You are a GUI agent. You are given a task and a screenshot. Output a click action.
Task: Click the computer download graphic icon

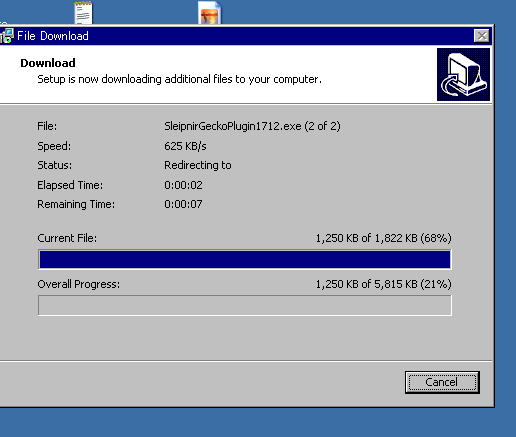[463, 74]
